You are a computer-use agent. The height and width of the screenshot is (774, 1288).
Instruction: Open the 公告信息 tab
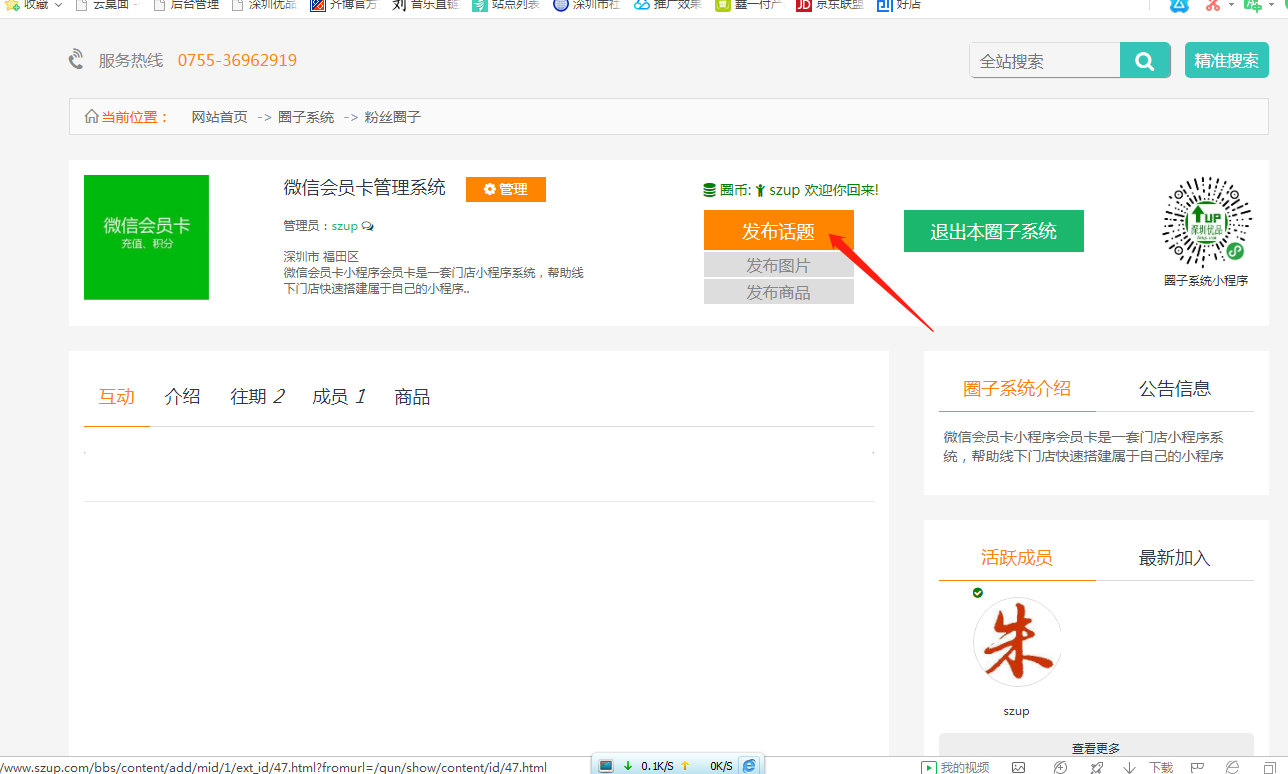point(1174,389)
